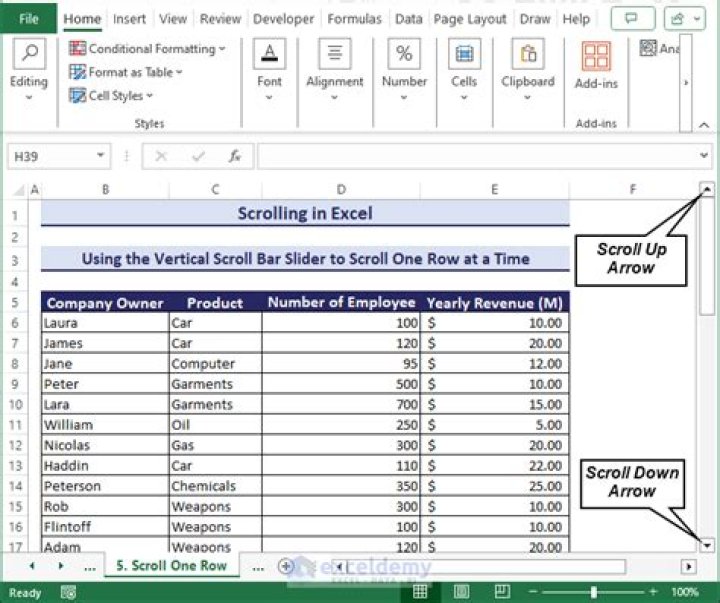720x603 pixels.
Task: Select William's employee count 250
Action: 341,425
